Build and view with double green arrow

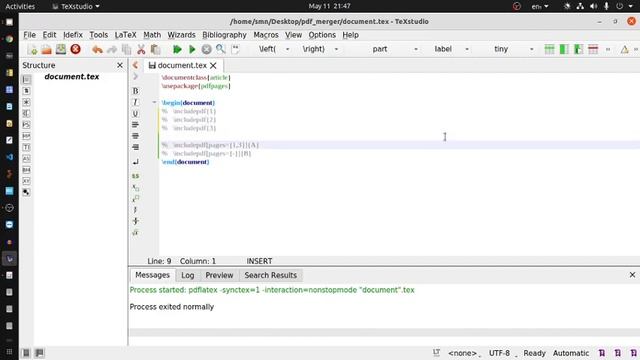pyautogui.click(x=177, y=49)
